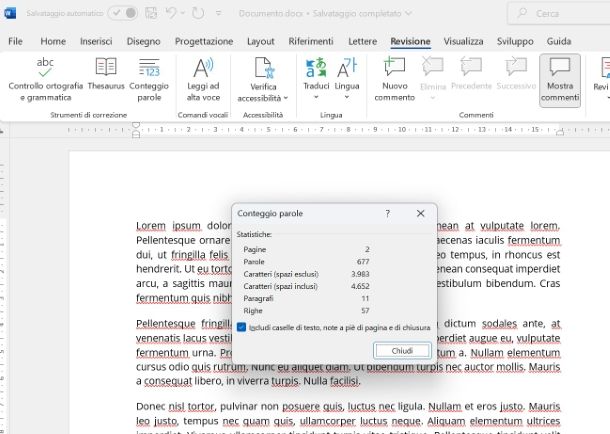Screen dimensions: 610x434
Task: Click the Paragrafi row in statistics
Action: 306,298
